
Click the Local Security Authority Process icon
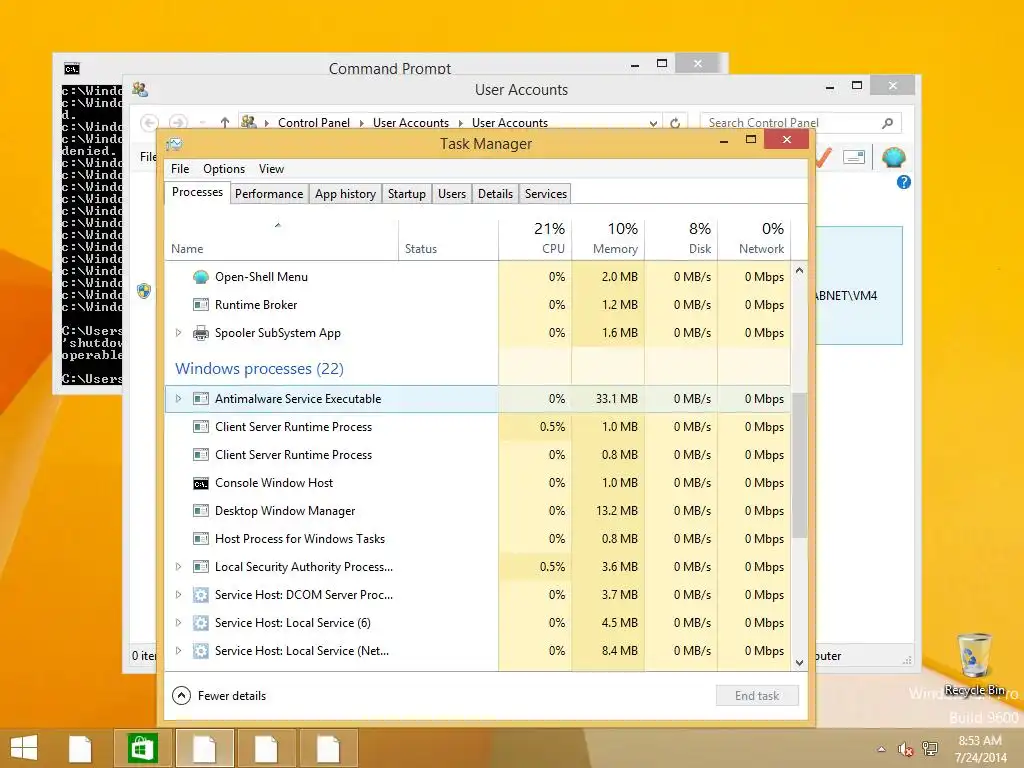(201, 567)
